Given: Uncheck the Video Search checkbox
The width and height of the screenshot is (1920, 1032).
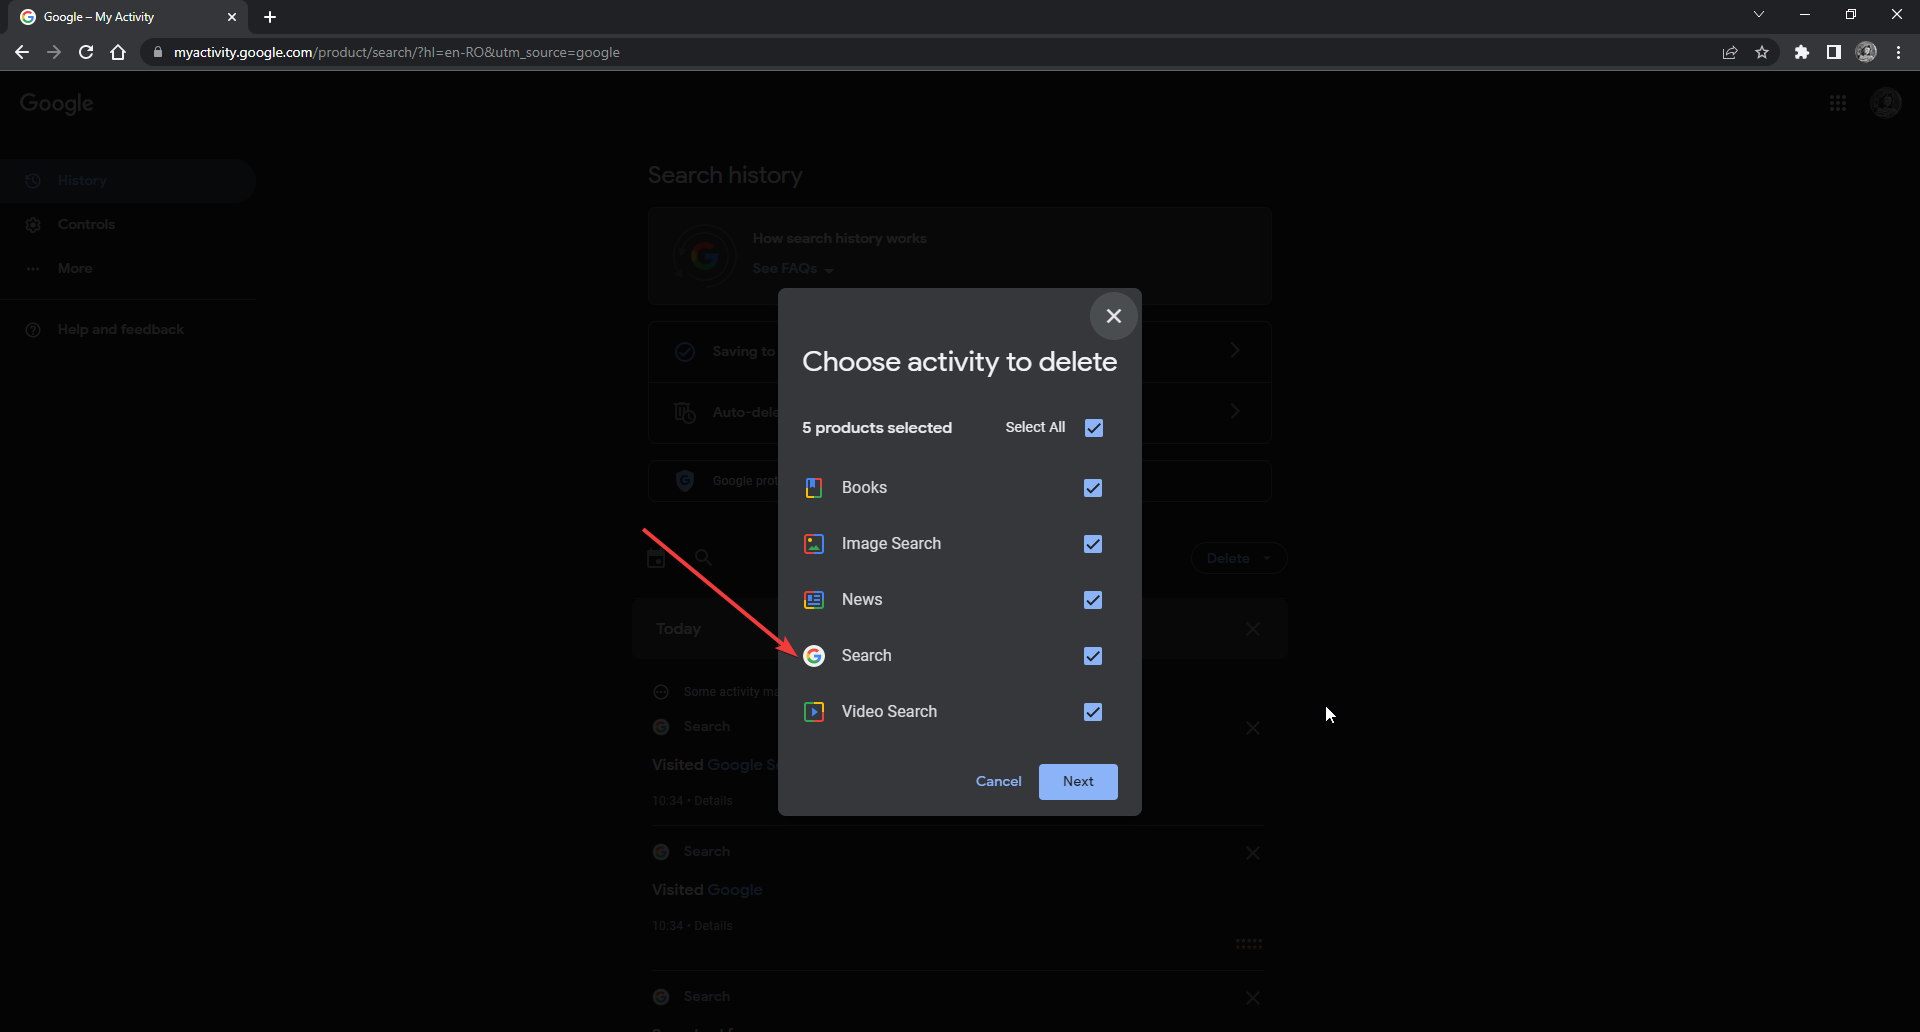Looking at the screenshot, I should [x=1093, y=712].
